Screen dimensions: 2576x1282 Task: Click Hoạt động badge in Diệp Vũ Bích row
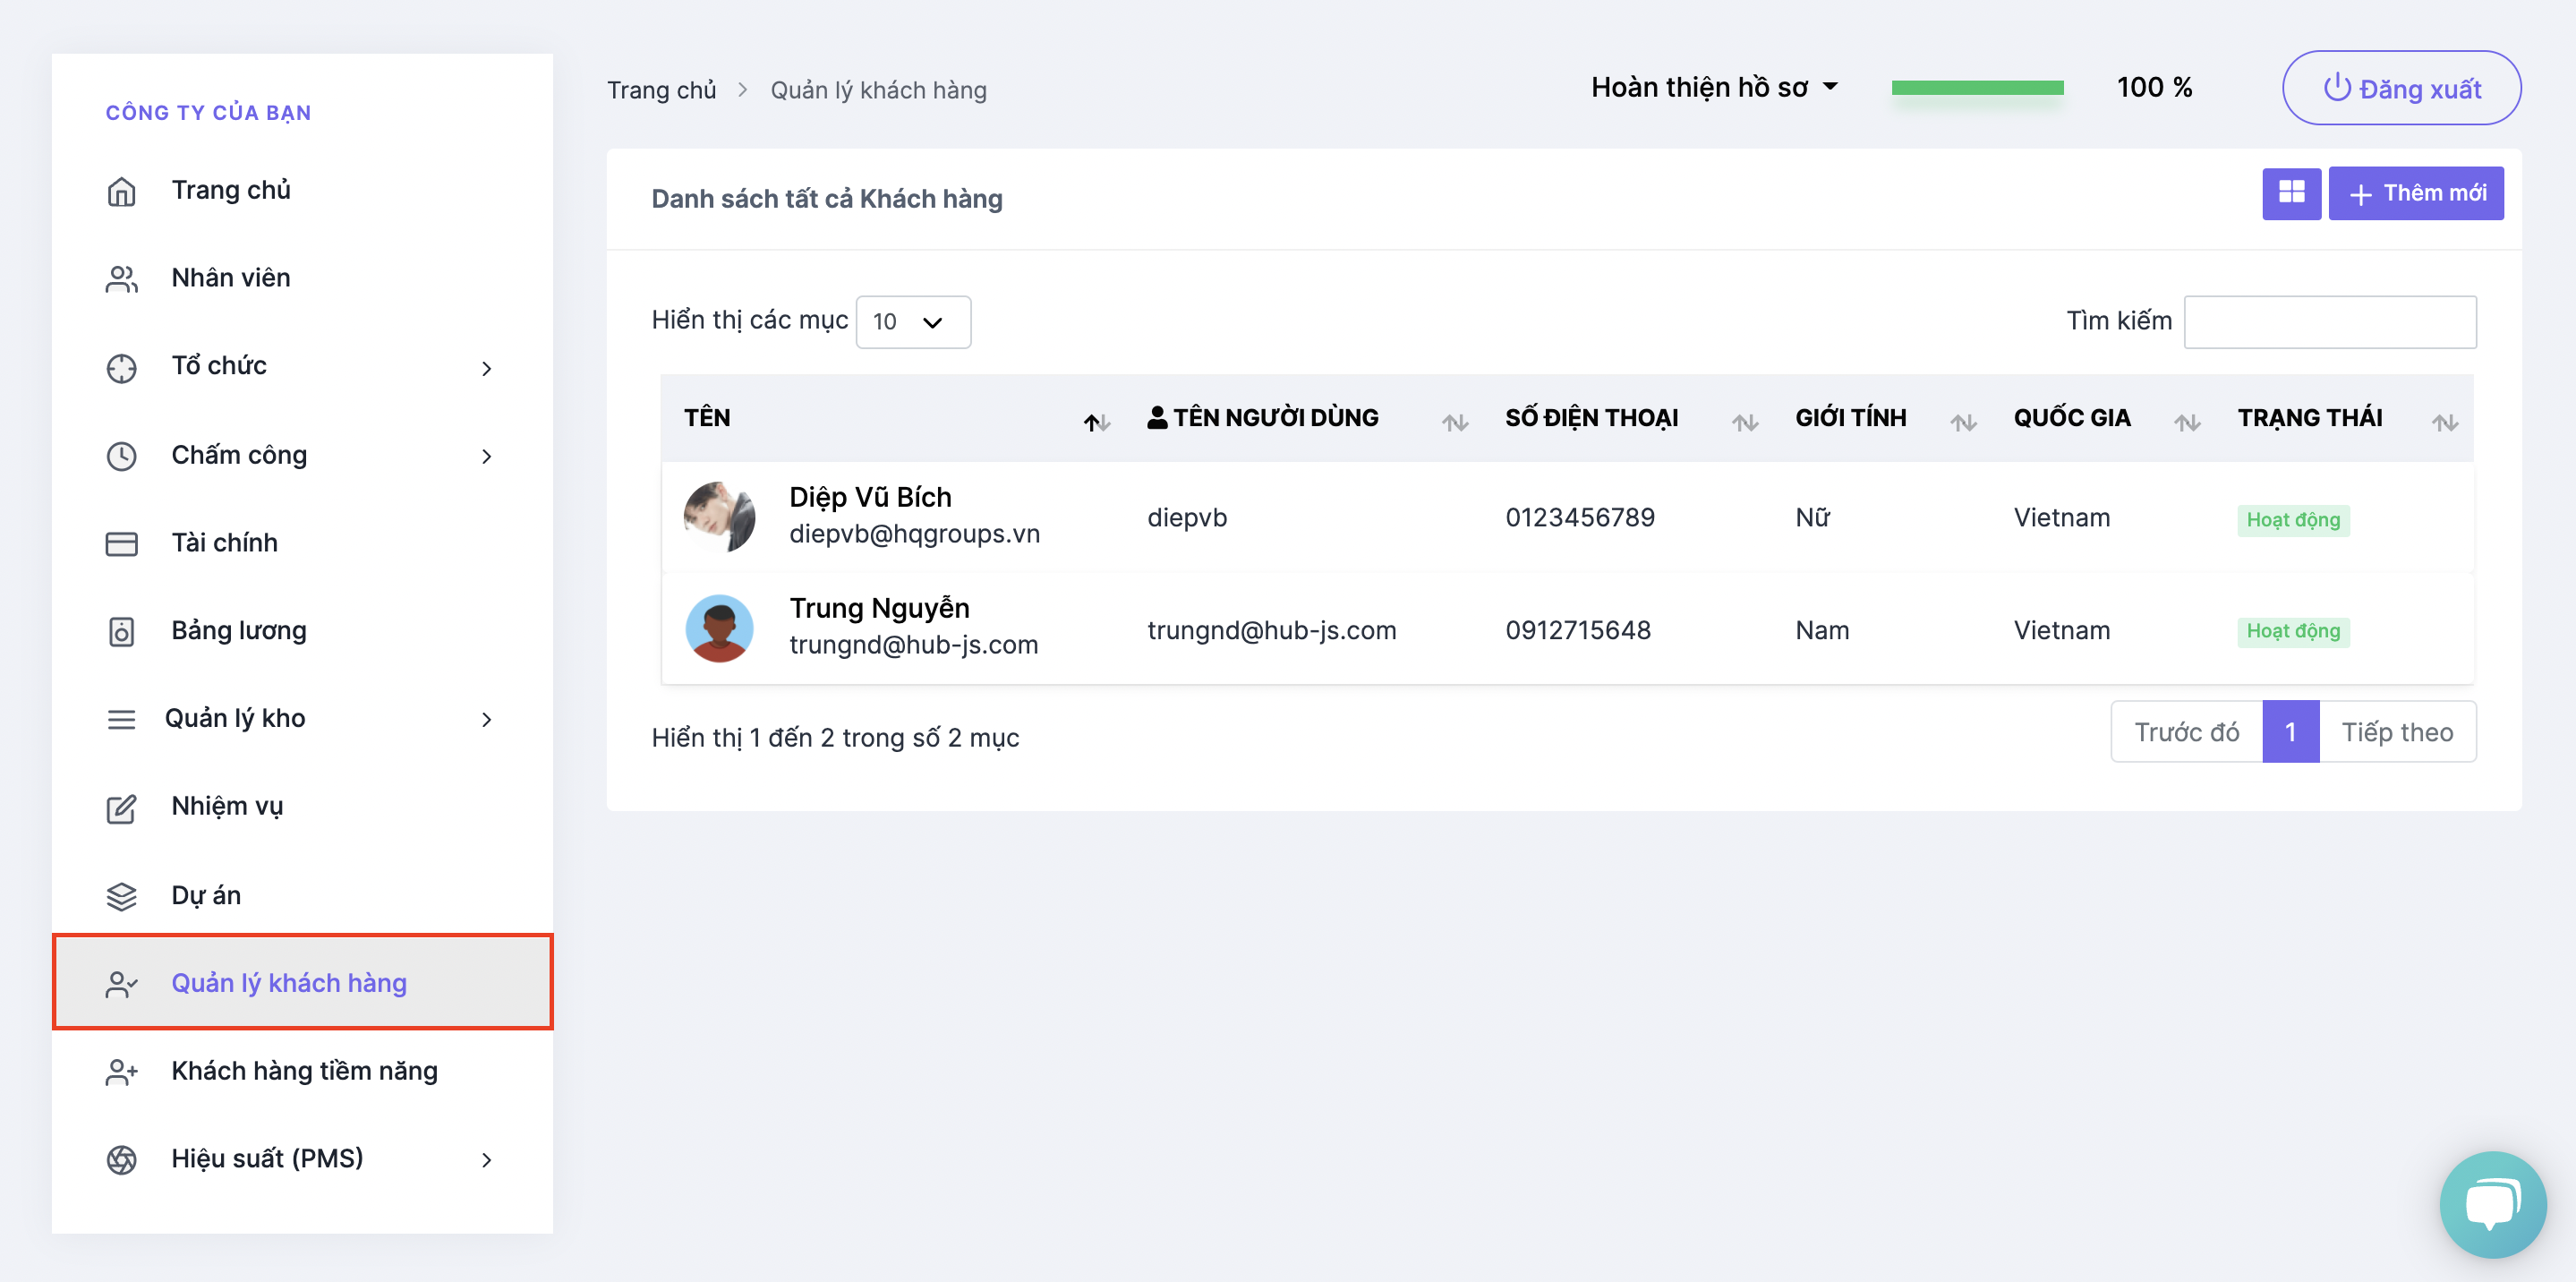[2293, 520]
